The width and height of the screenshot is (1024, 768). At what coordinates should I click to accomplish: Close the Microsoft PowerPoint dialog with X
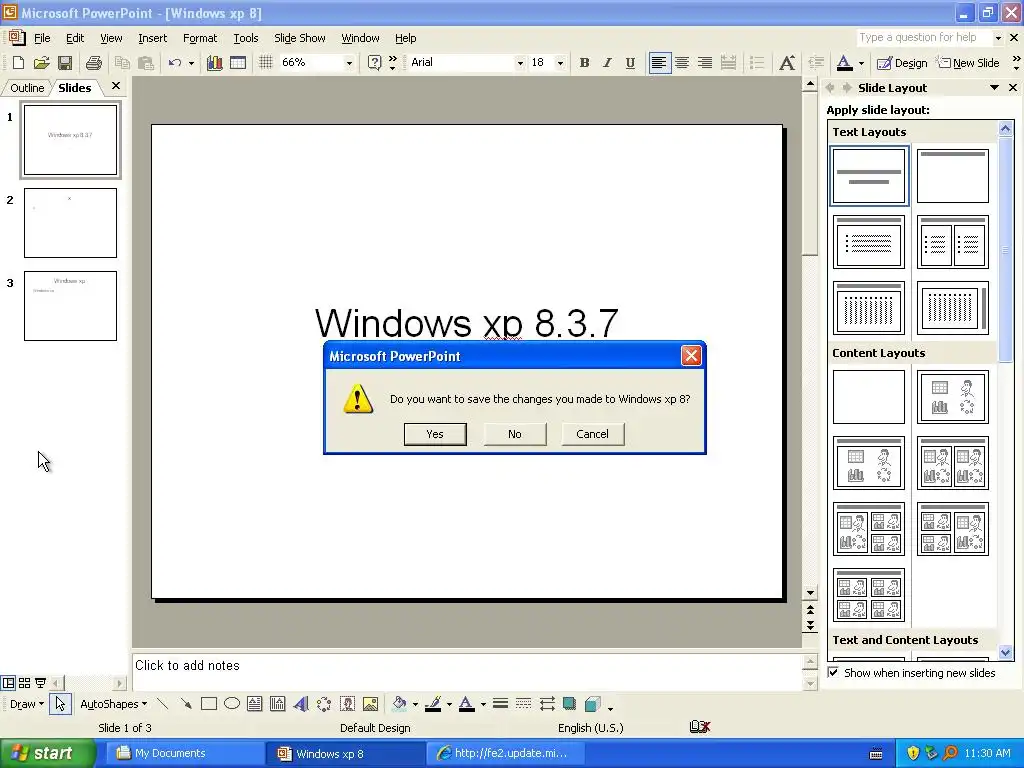pyautogui.click(x=691, y=355)
